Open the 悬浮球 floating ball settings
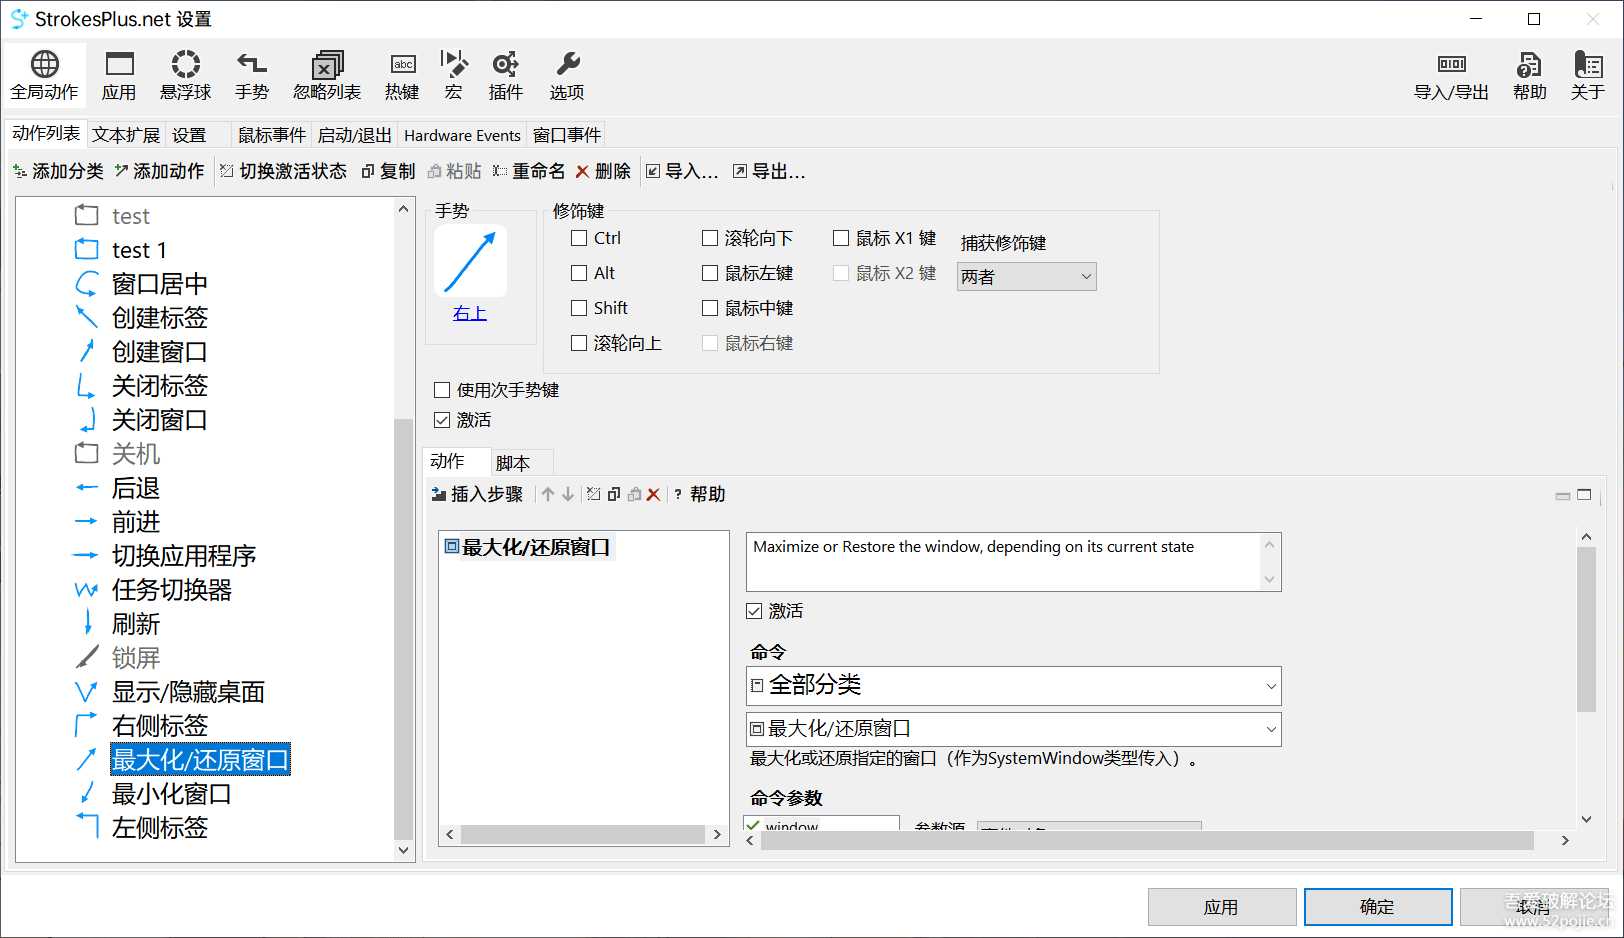 [185, 75]
